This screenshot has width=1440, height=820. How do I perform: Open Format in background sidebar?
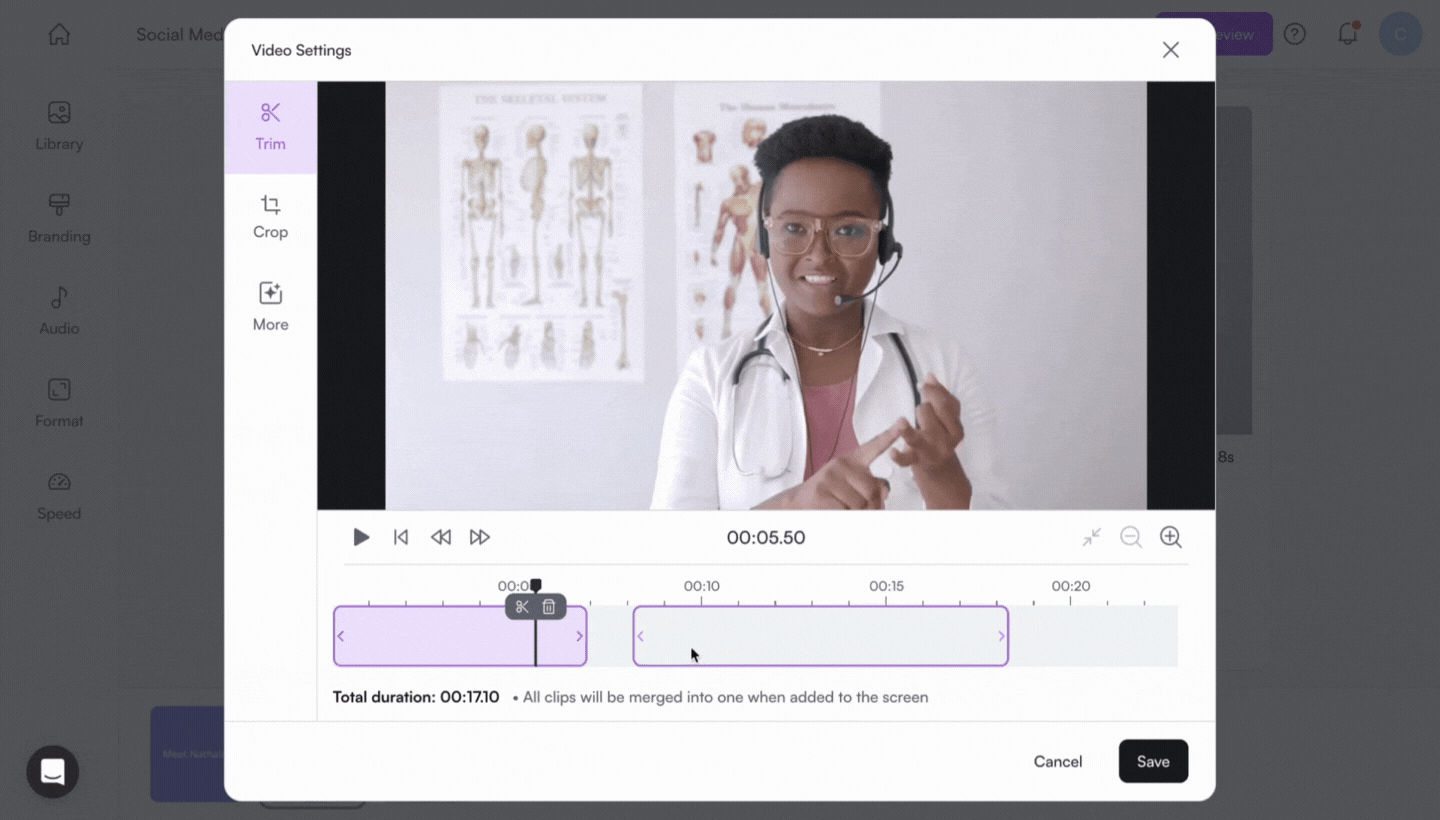pos(59,404)
